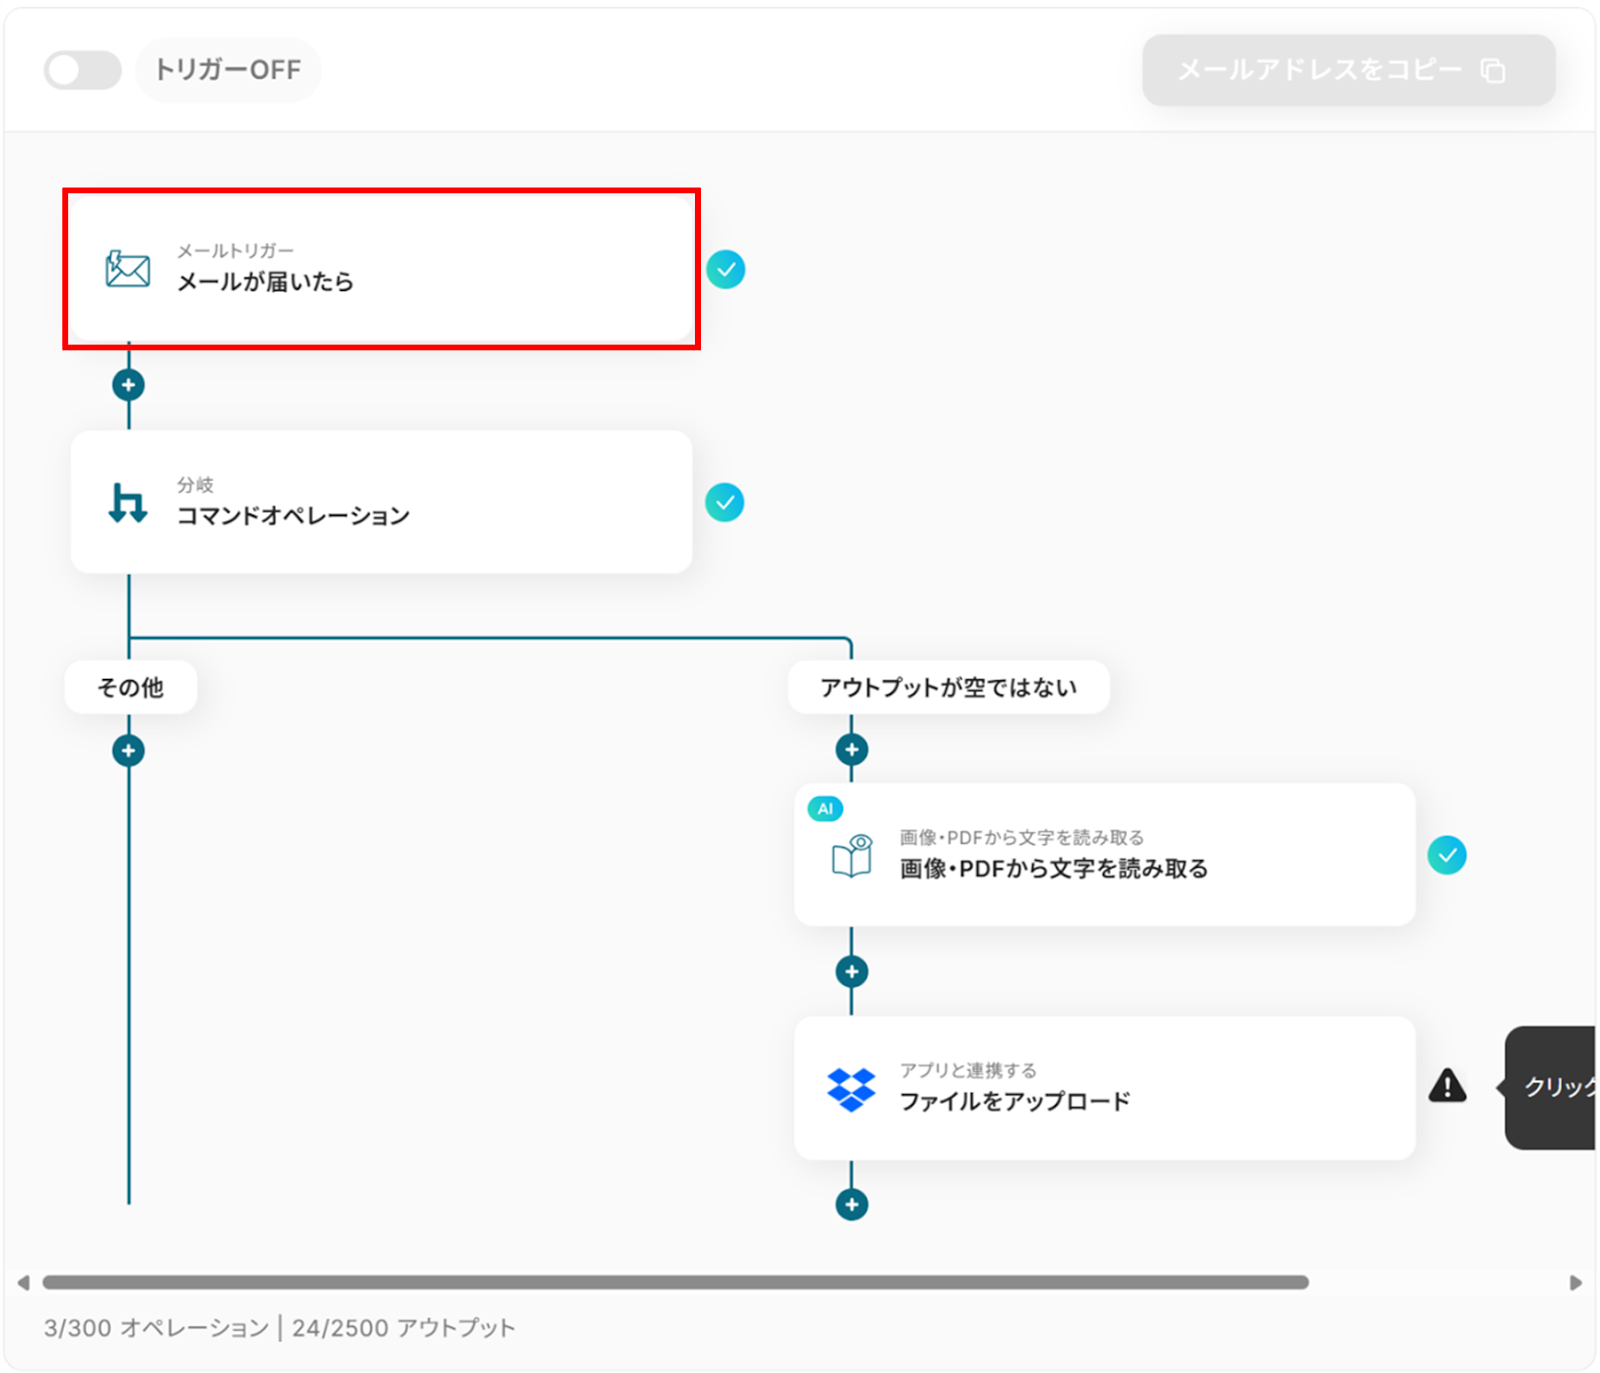Open the メールが届いたら trigger card
The width and height of the screenshot is (1600, 1373).
(381, 269)
